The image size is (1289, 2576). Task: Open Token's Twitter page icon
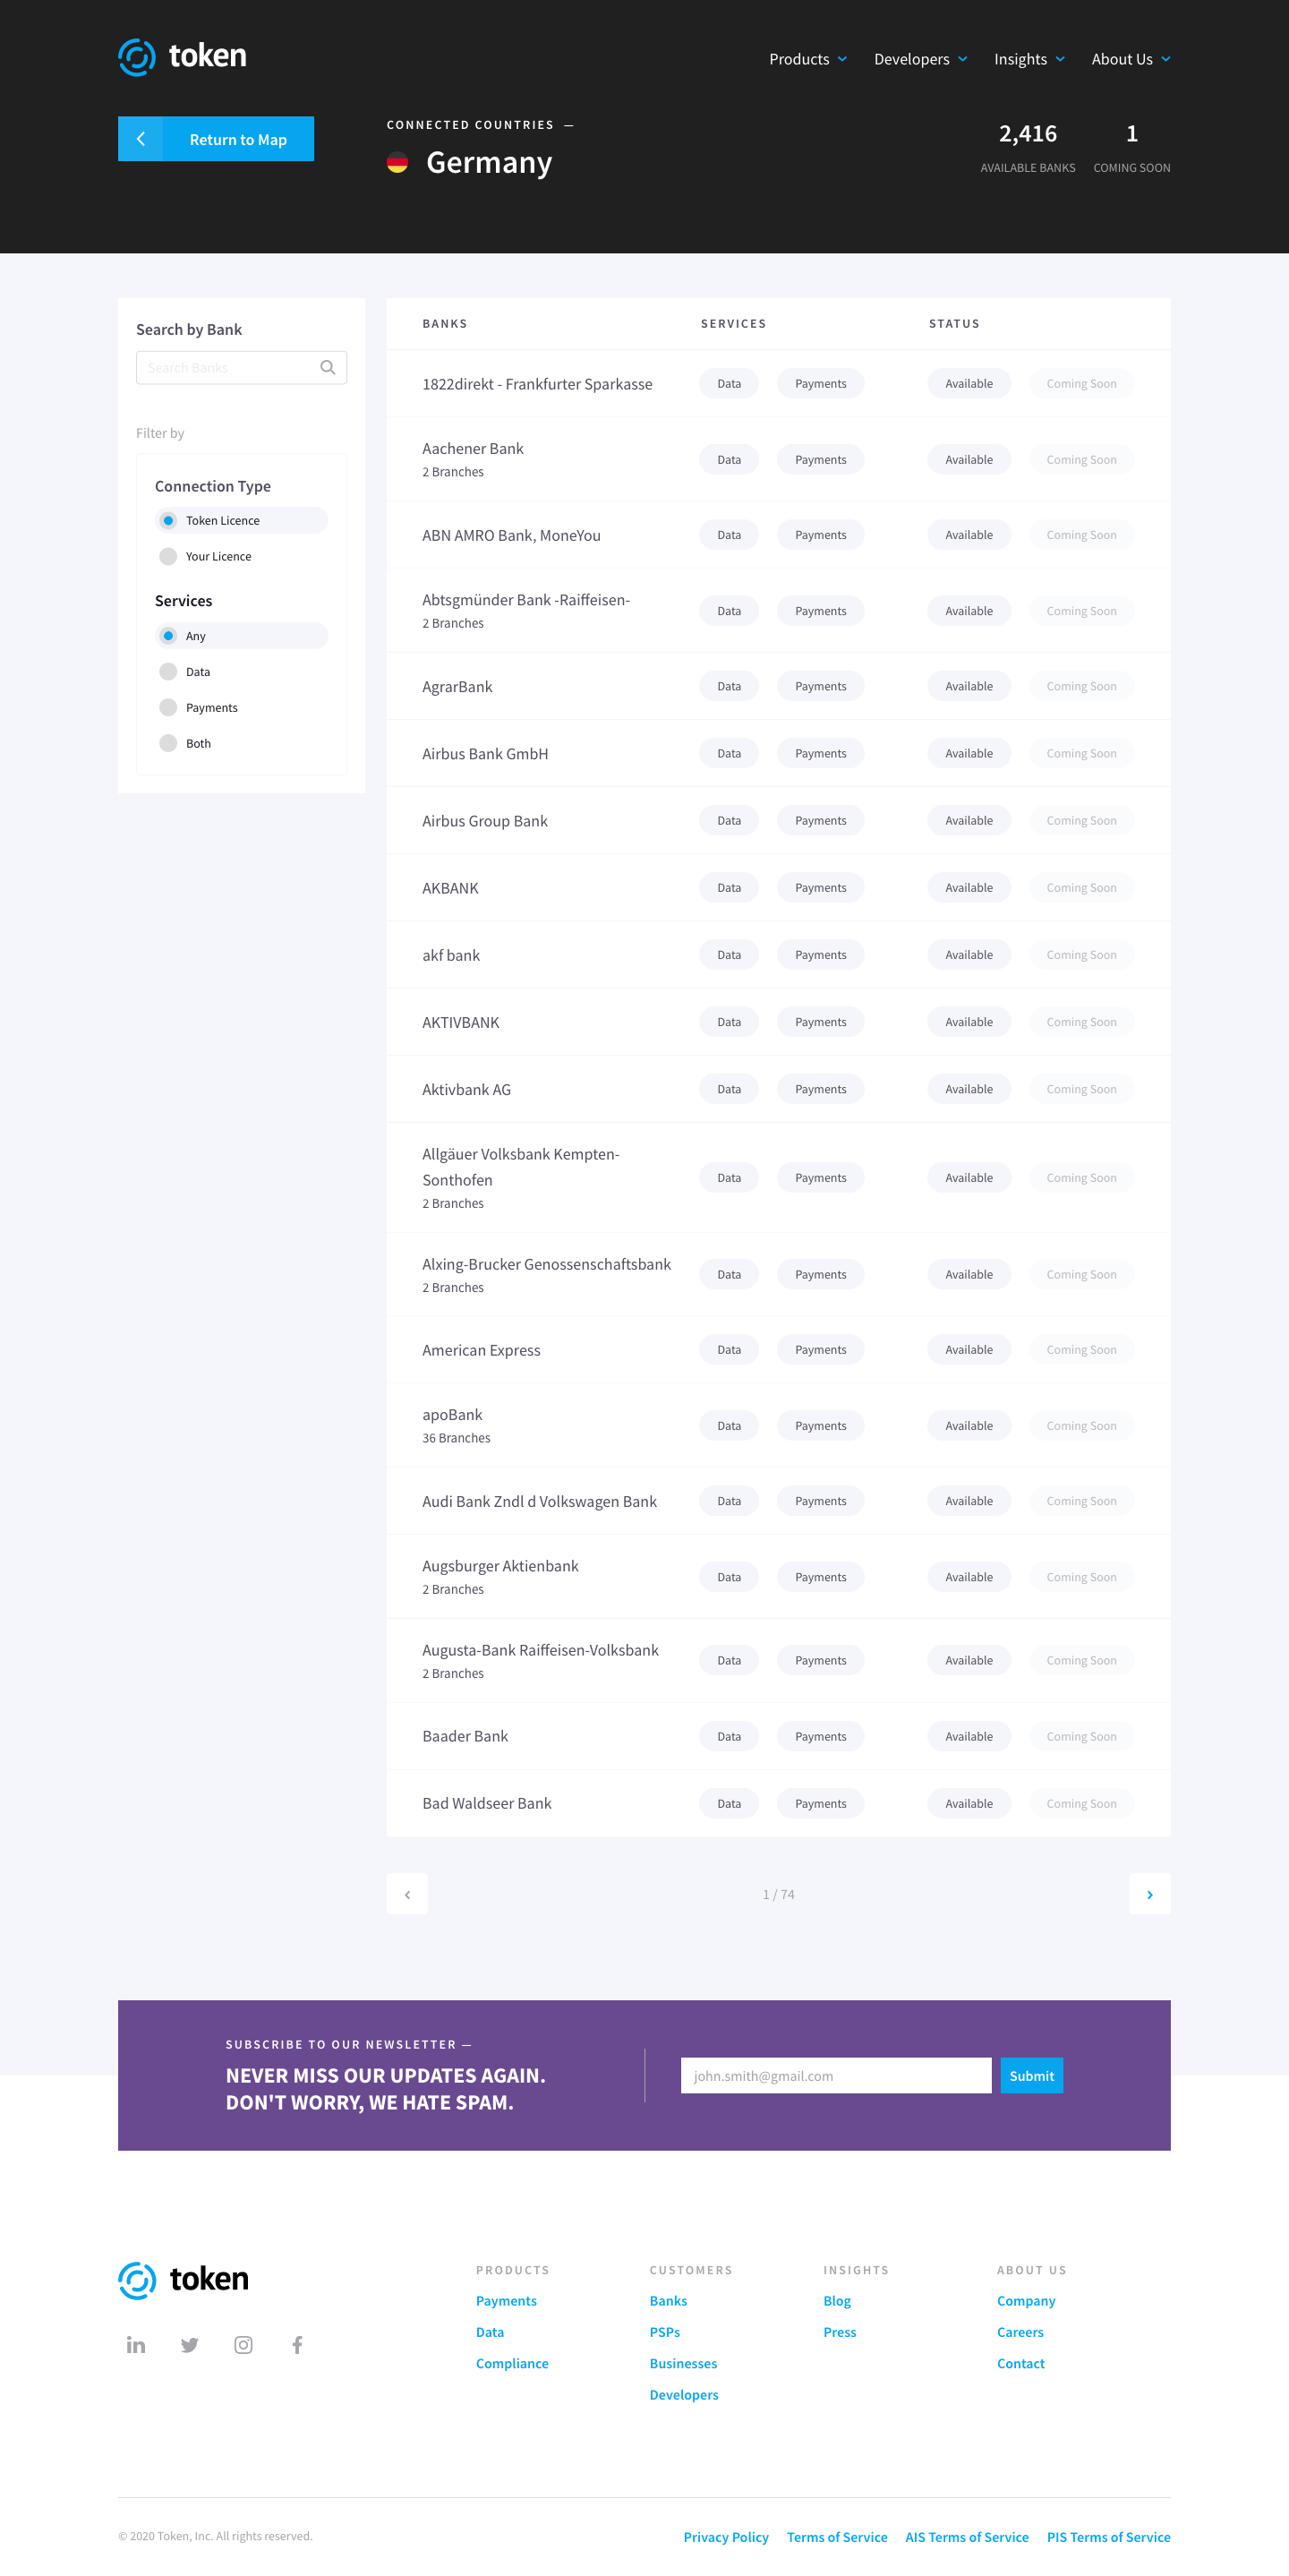coord(189,2345)
